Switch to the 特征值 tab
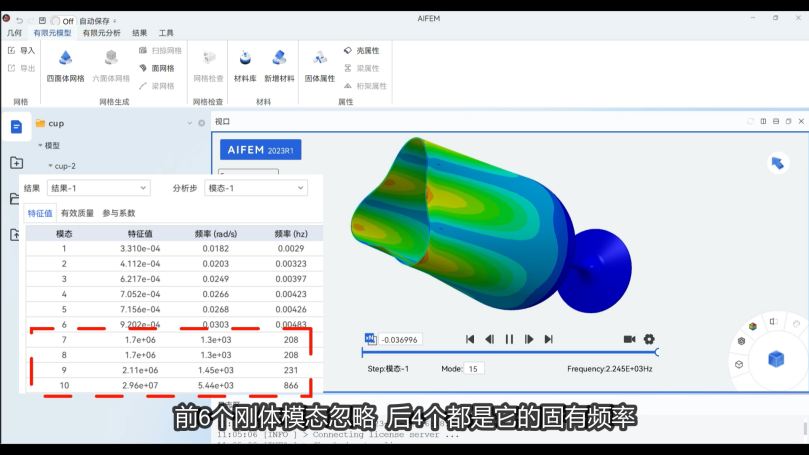 click(x=40, y=213)
